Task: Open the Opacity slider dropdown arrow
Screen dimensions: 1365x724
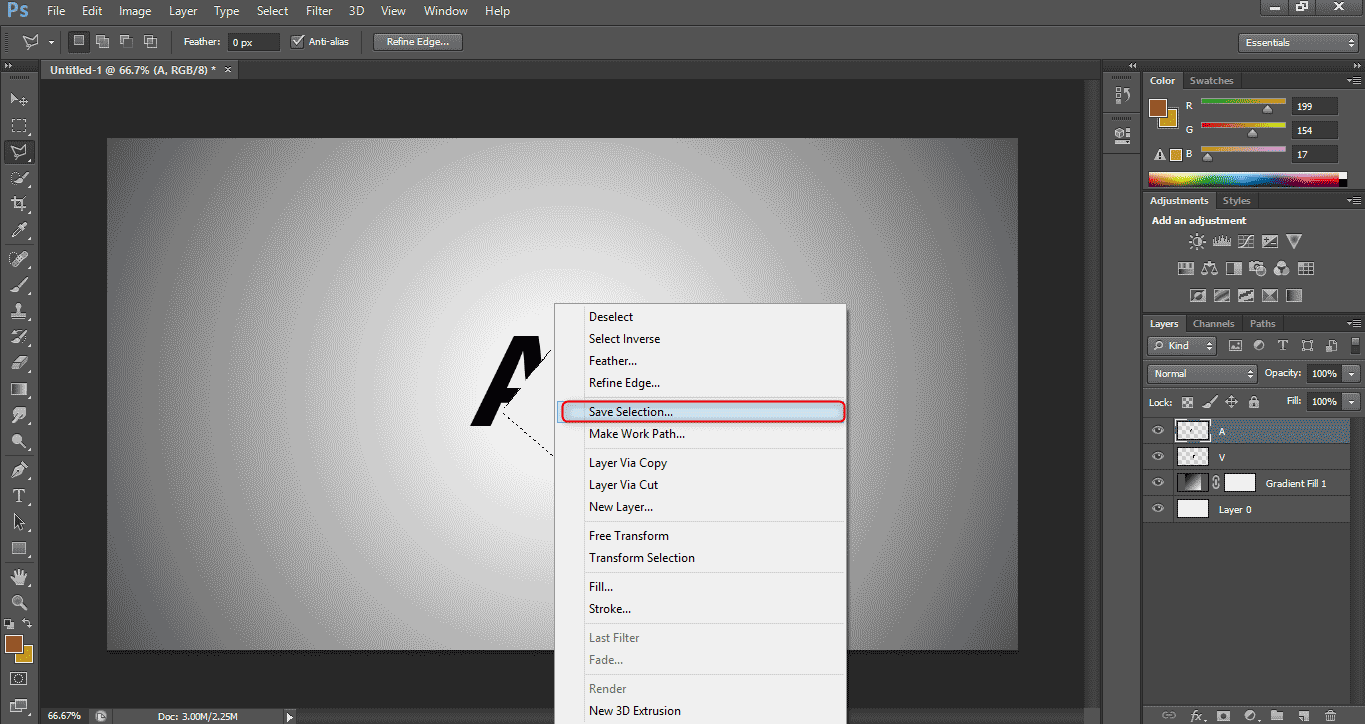Action: click(x=1352, y=374)
